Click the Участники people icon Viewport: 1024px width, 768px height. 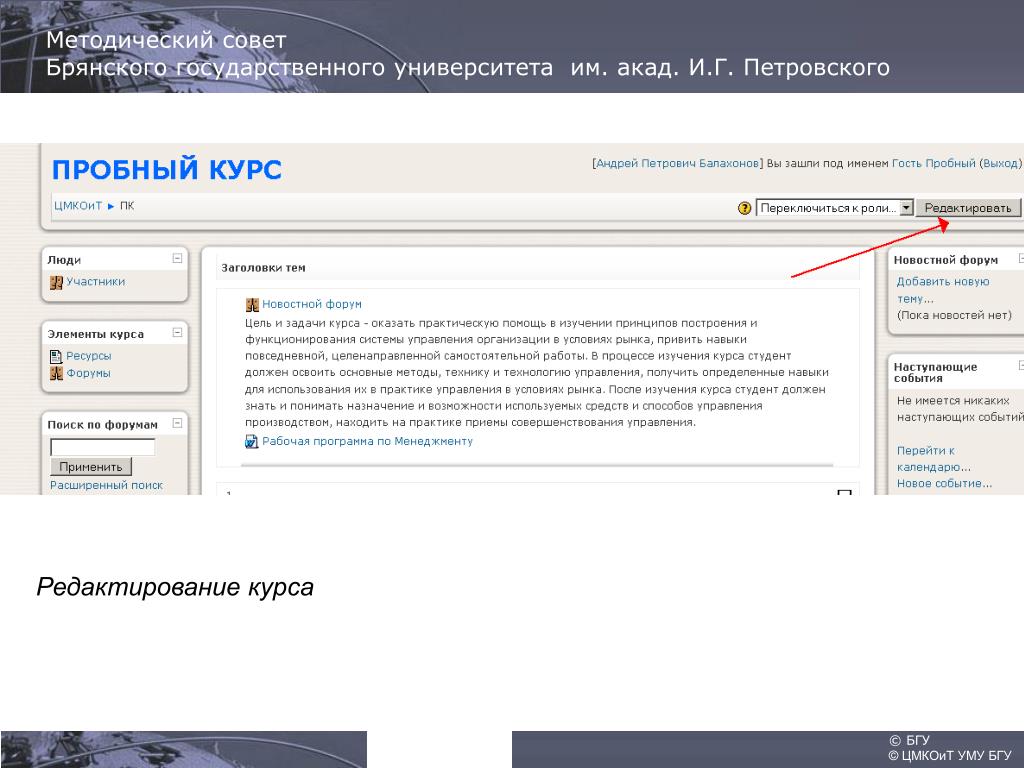point(56,283)
